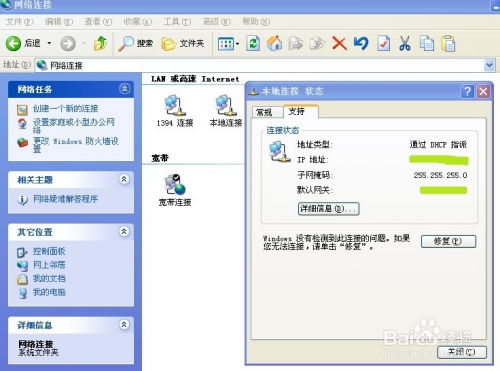Click the blue undo arrow icon

361,44
